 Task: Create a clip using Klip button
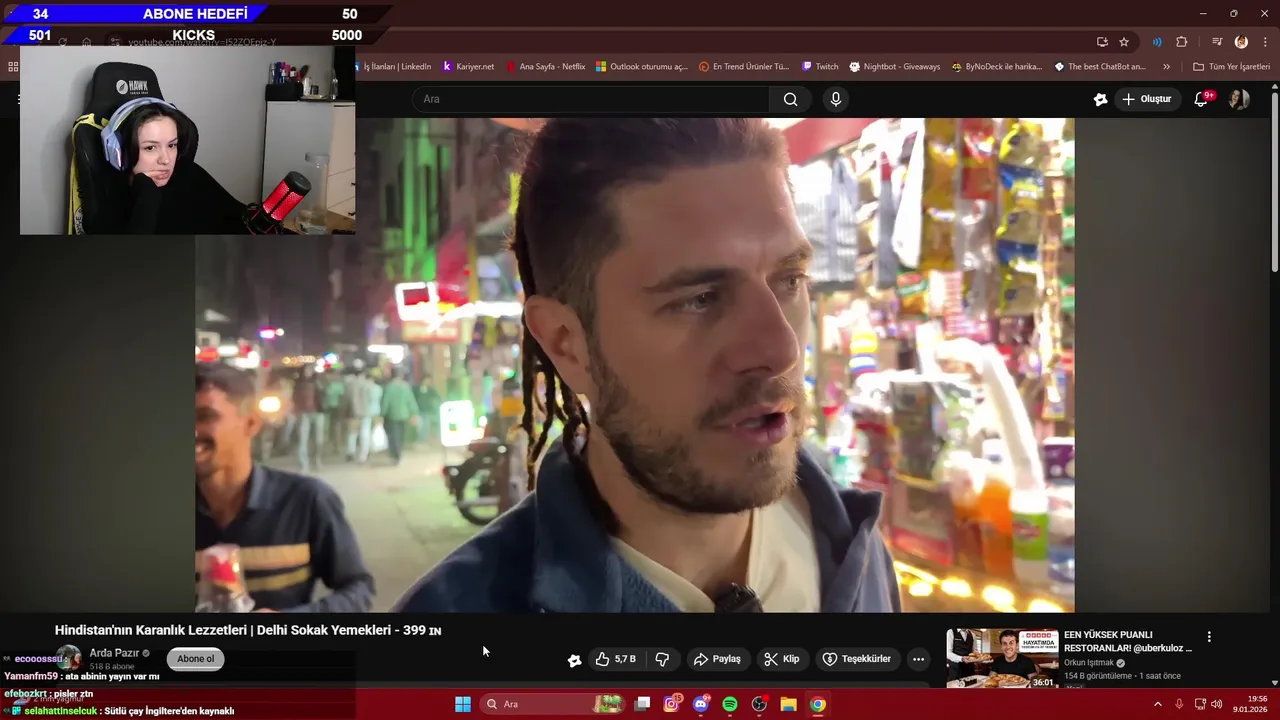781,659
